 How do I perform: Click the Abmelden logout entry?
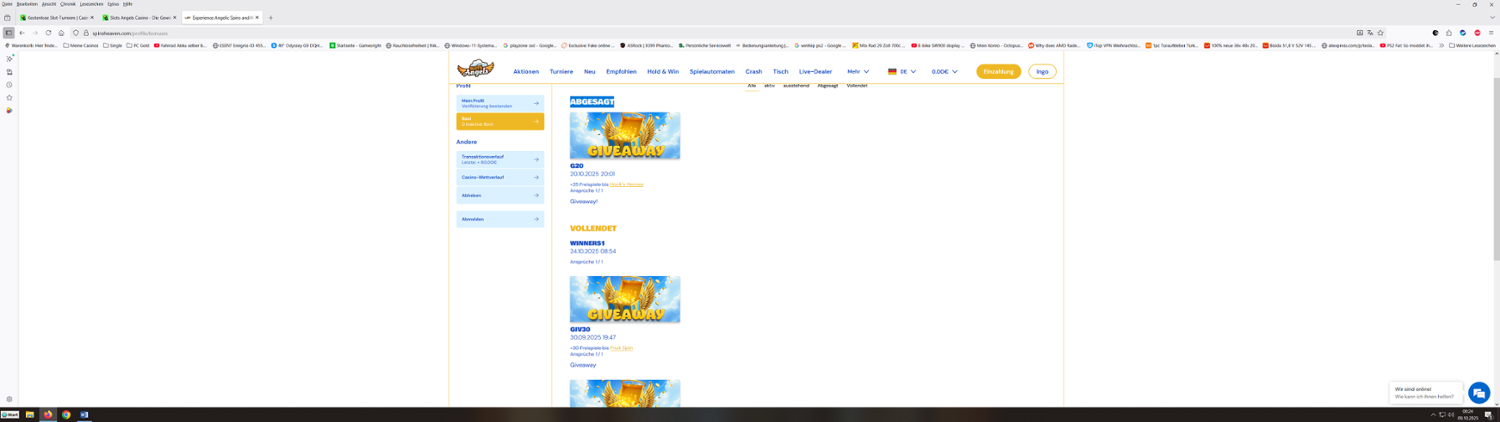click(500, 219)
